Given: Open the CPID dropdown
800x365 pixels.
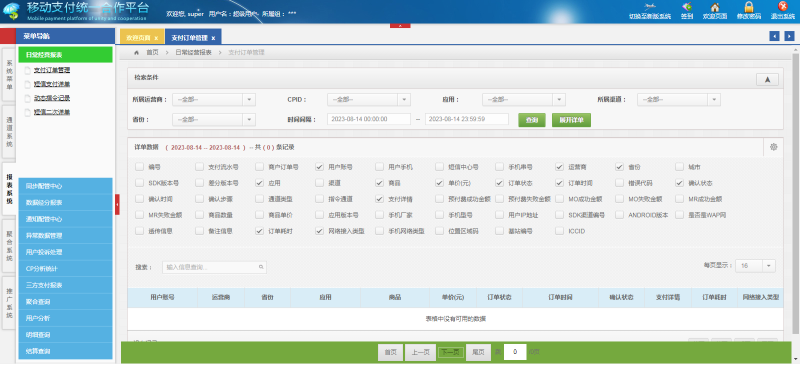Looking at the screenshot, I should [369, 100].
